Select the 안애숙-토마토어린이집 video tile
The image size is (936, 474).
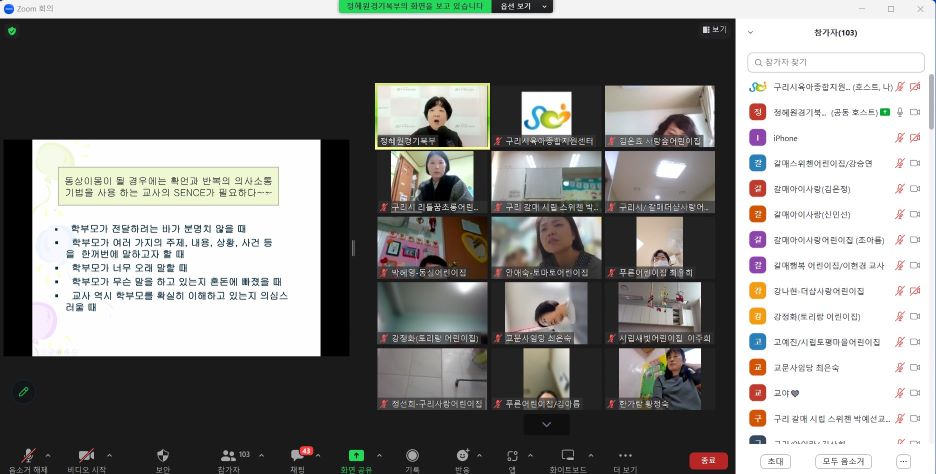546,248
